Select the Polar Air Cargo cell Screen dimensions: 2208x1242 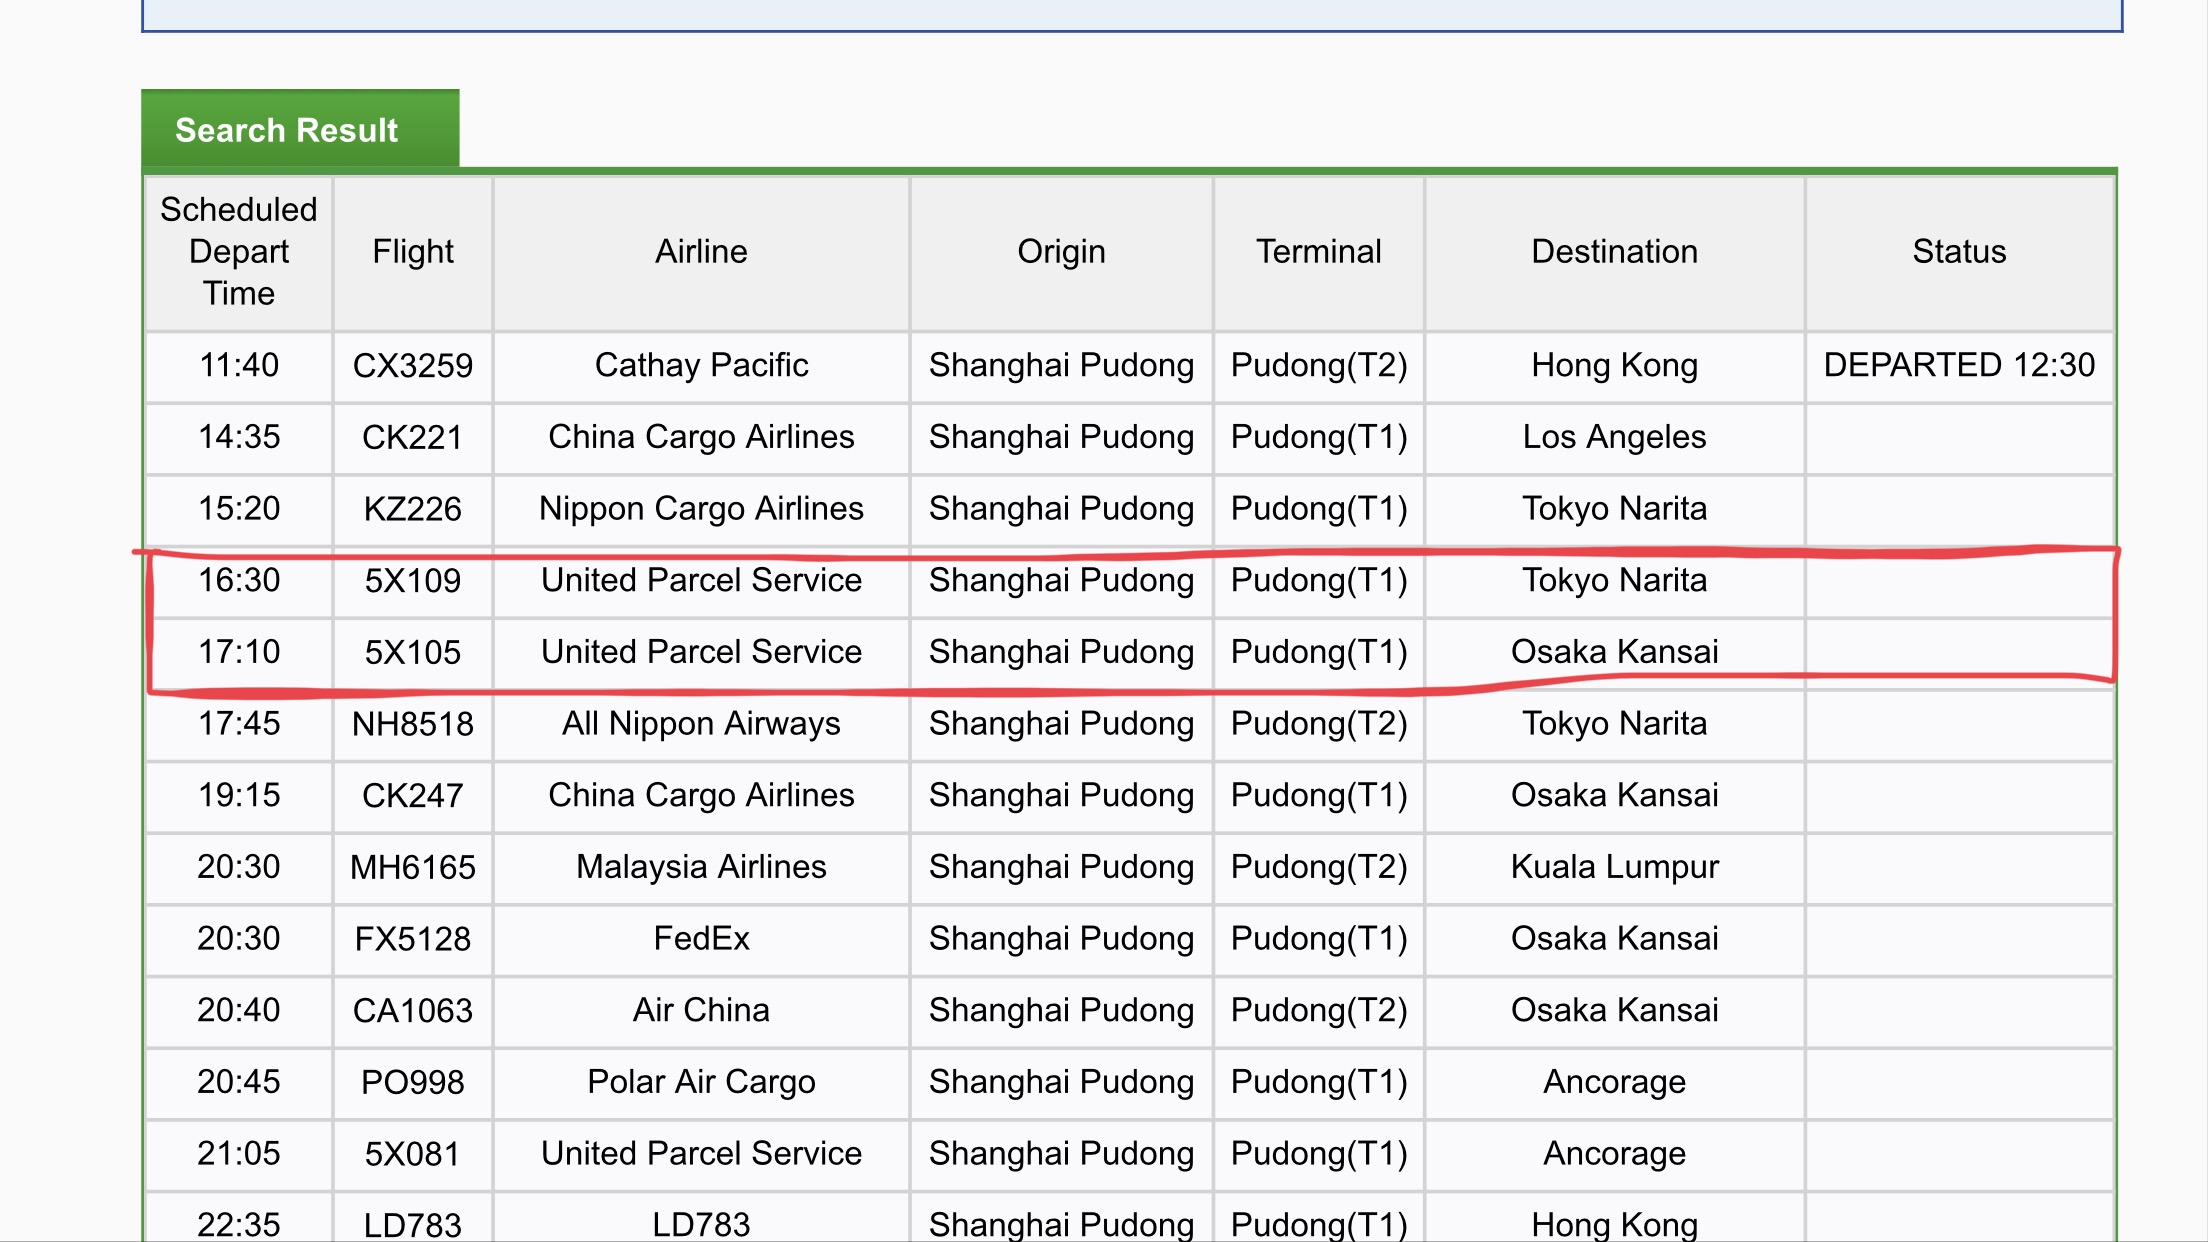point(701,1083)
